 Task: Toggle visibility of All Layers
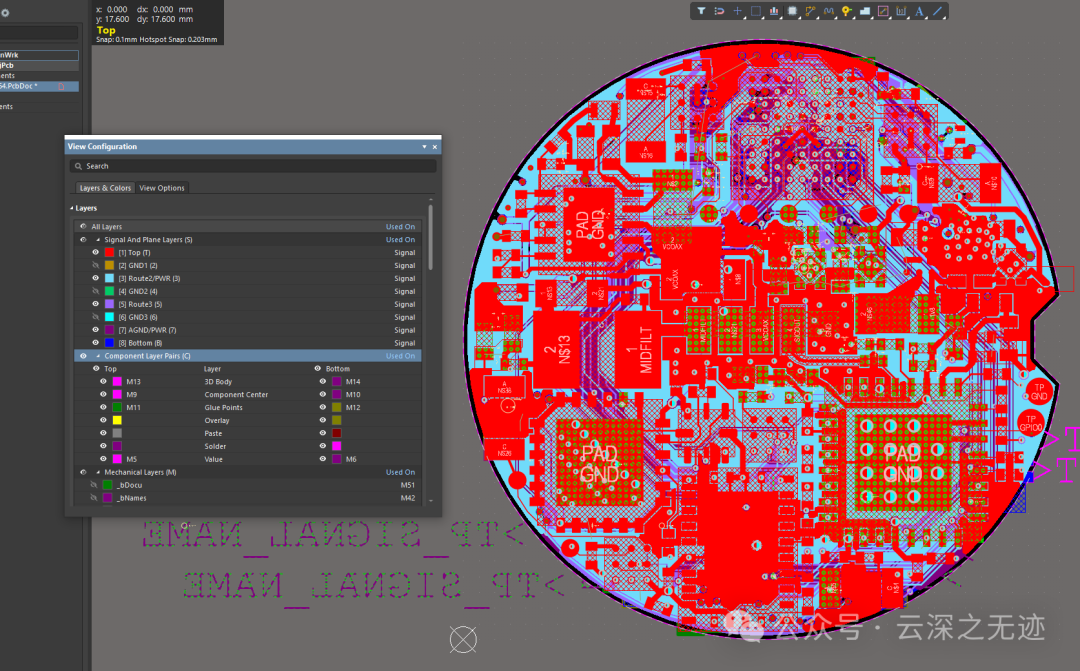point(83,227)
